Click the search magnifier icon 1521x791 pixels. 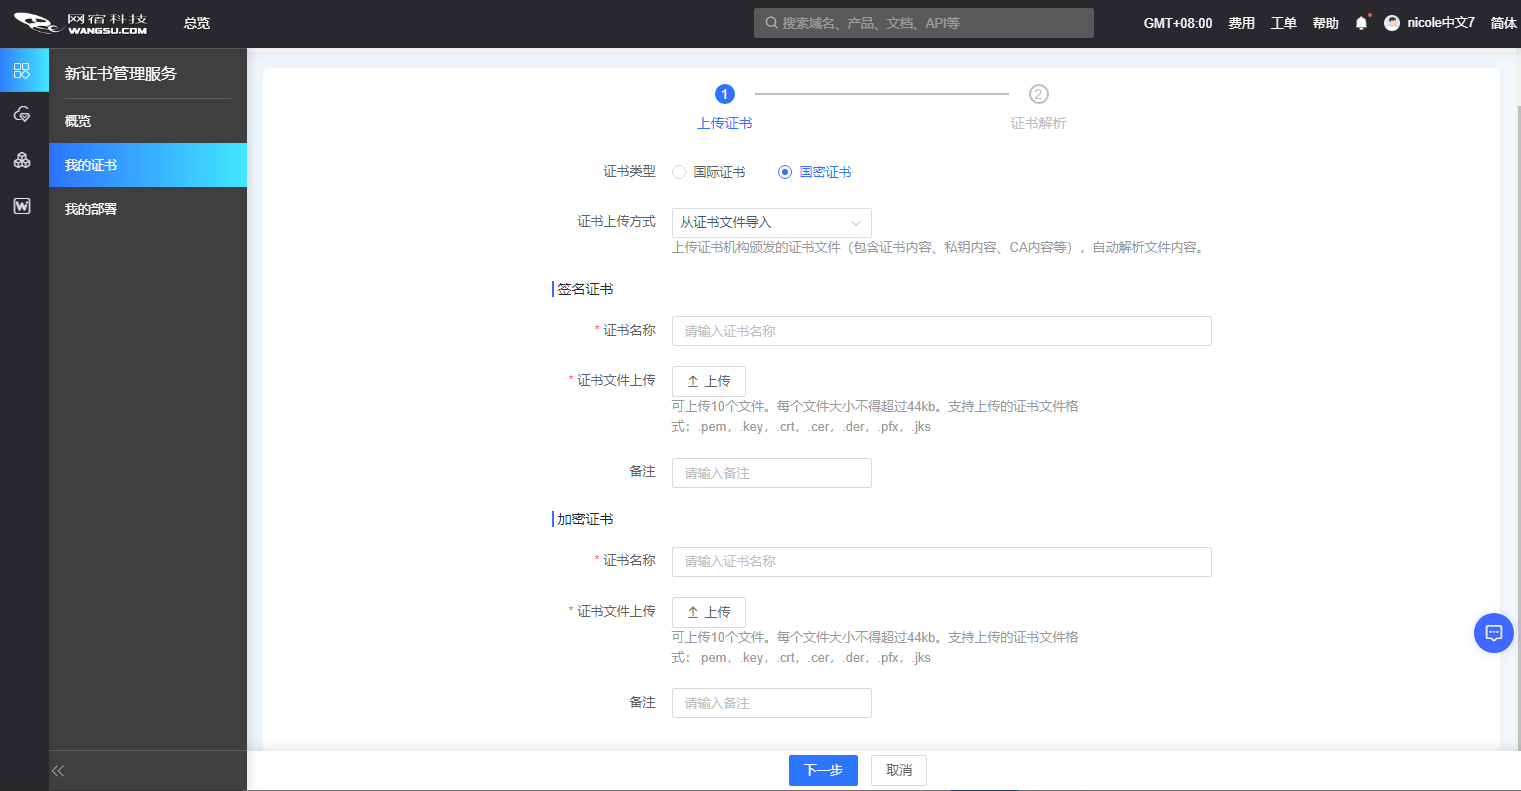(x=771, y=23)
